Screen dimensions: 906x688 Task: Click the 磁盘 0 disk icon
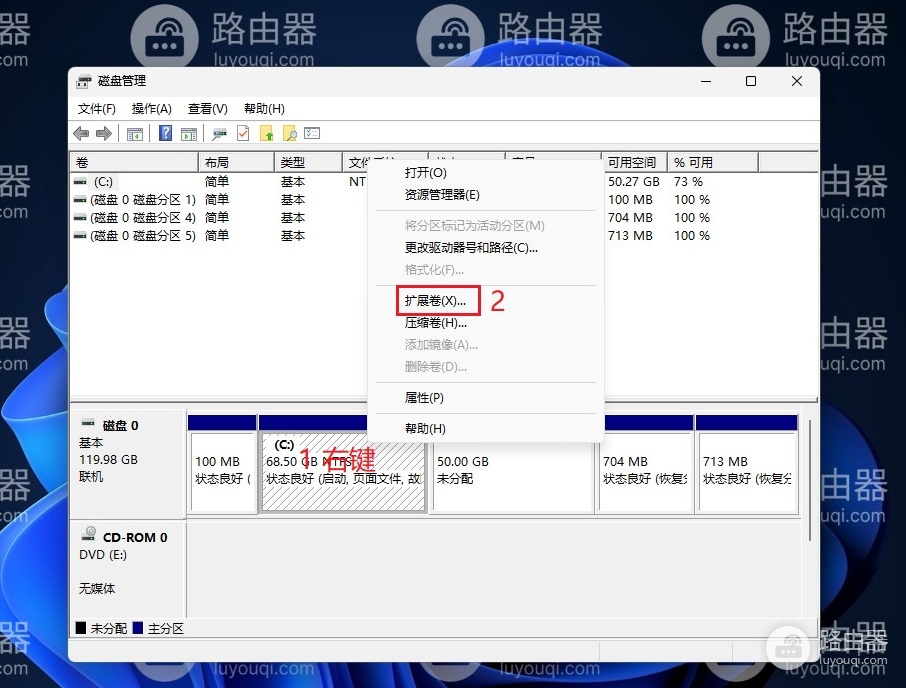point(88,423)
